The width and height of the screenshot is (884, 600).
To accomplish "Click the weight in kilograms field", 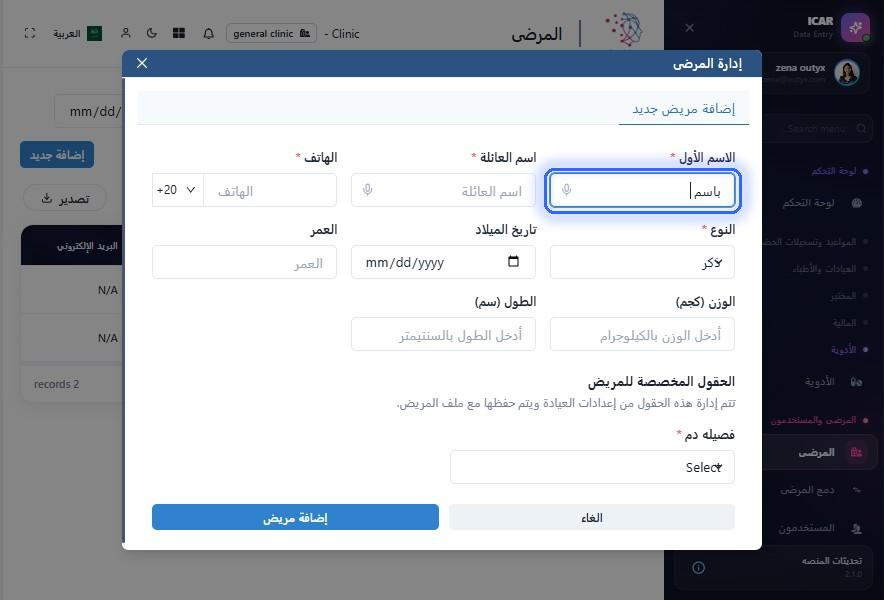I will pos(642,334).
